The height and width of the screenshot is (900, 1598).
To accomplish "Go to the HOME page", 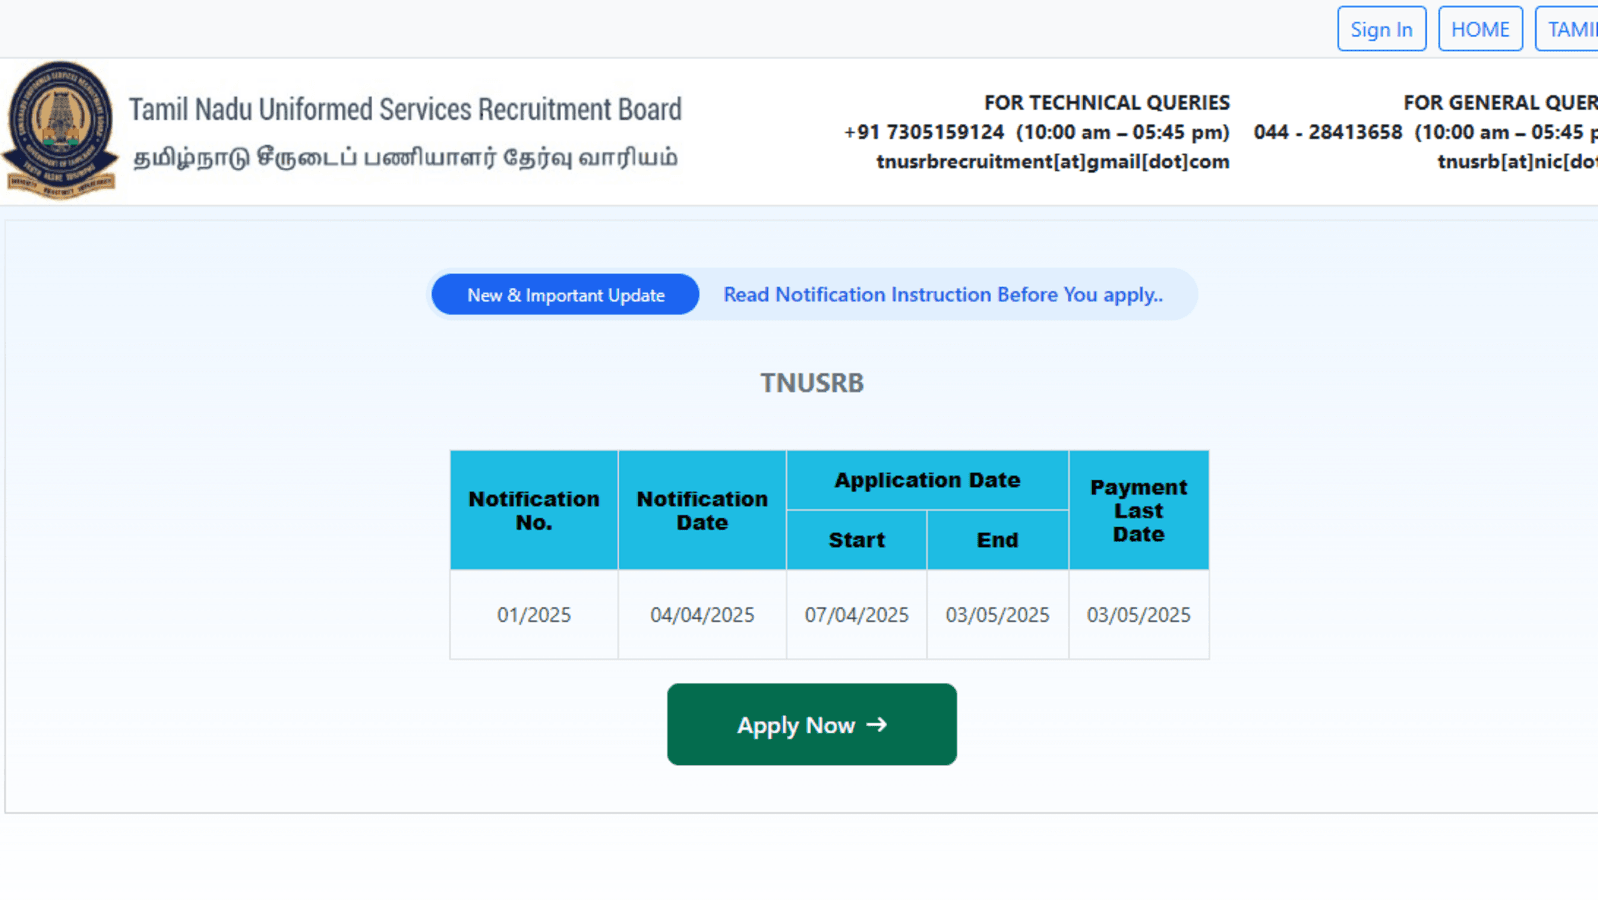I will (1480, 29).
